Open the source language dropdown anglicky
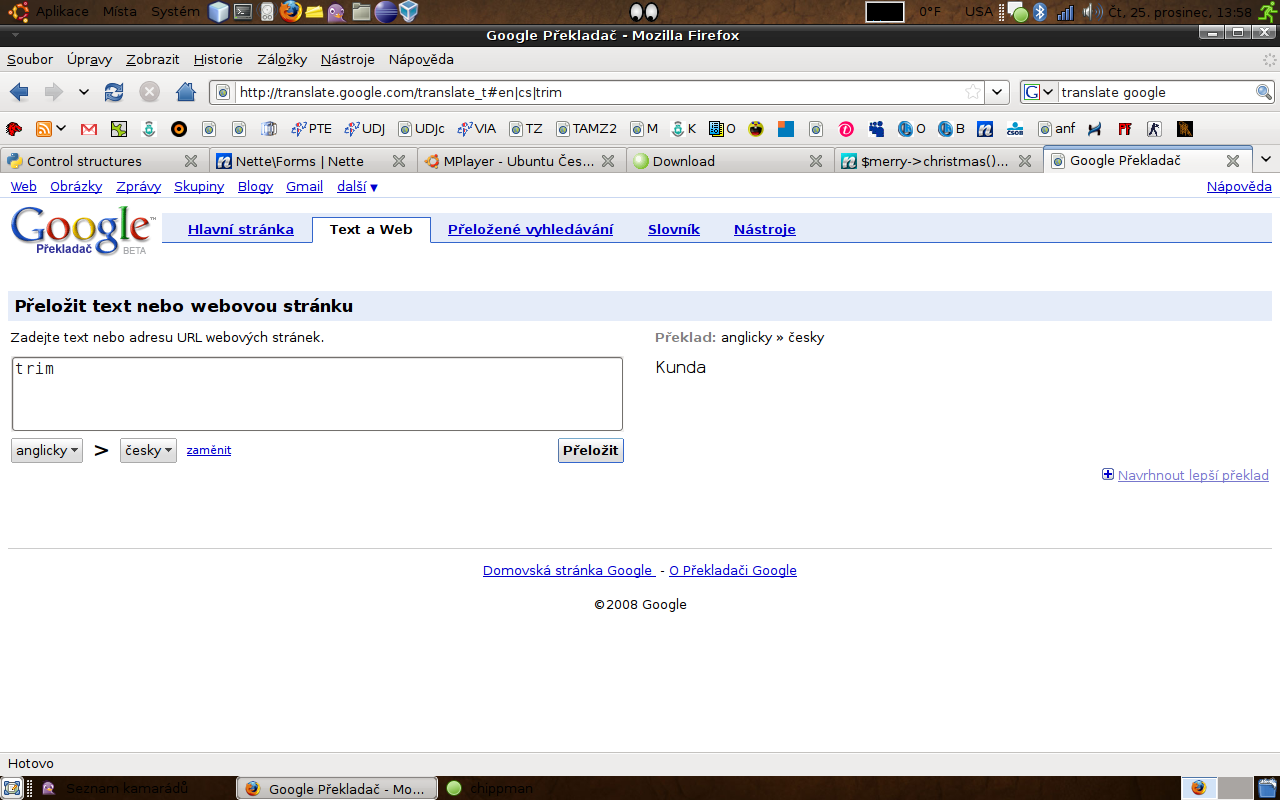The width and height of the screenshot is (1280, 800). pyautogui.click(x=47, y=450)
